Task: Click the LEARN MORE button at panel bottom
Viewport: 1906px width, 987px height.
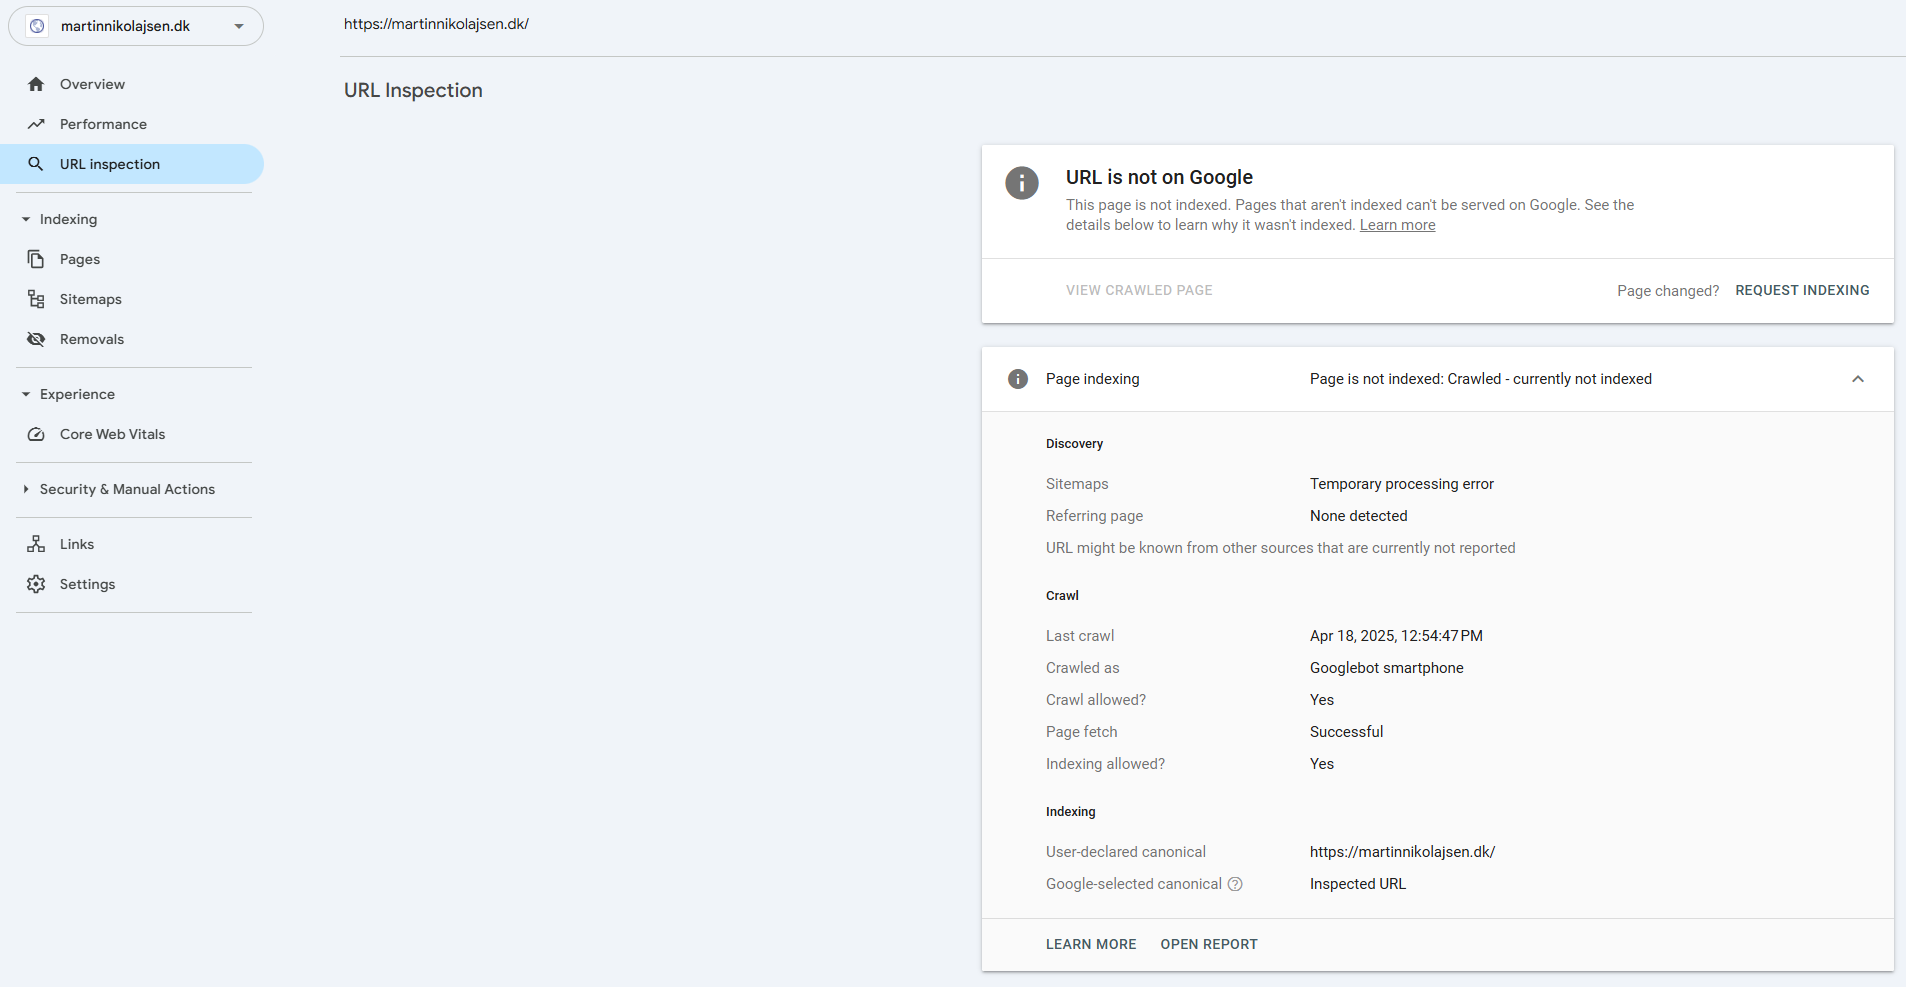Action: (1091, 944)
